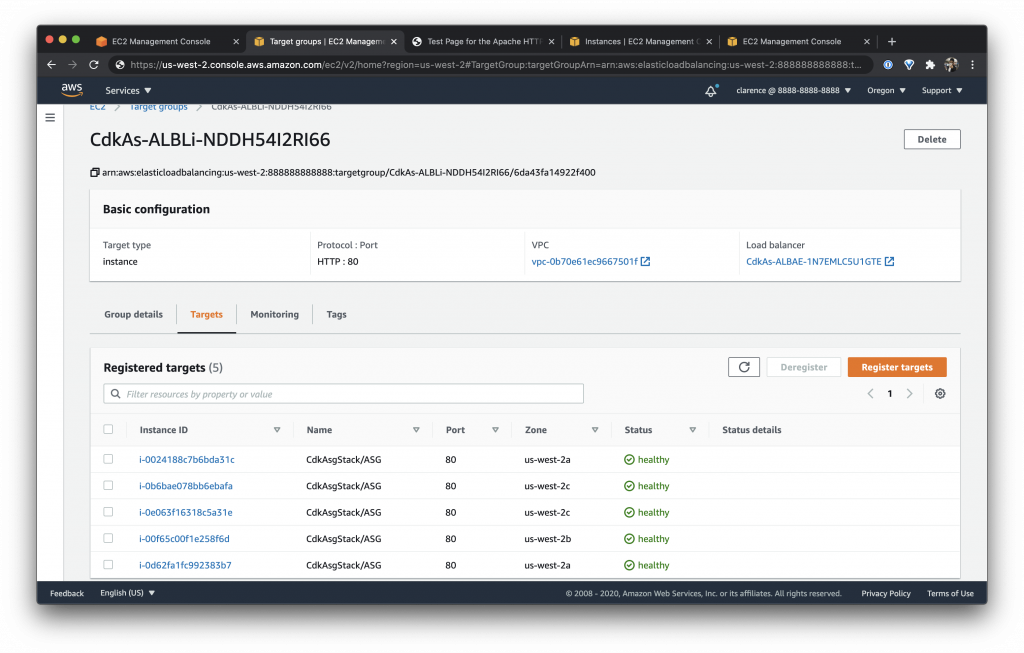Click the blue diamond extension icon
The image size is (1024, 653).
909,65
